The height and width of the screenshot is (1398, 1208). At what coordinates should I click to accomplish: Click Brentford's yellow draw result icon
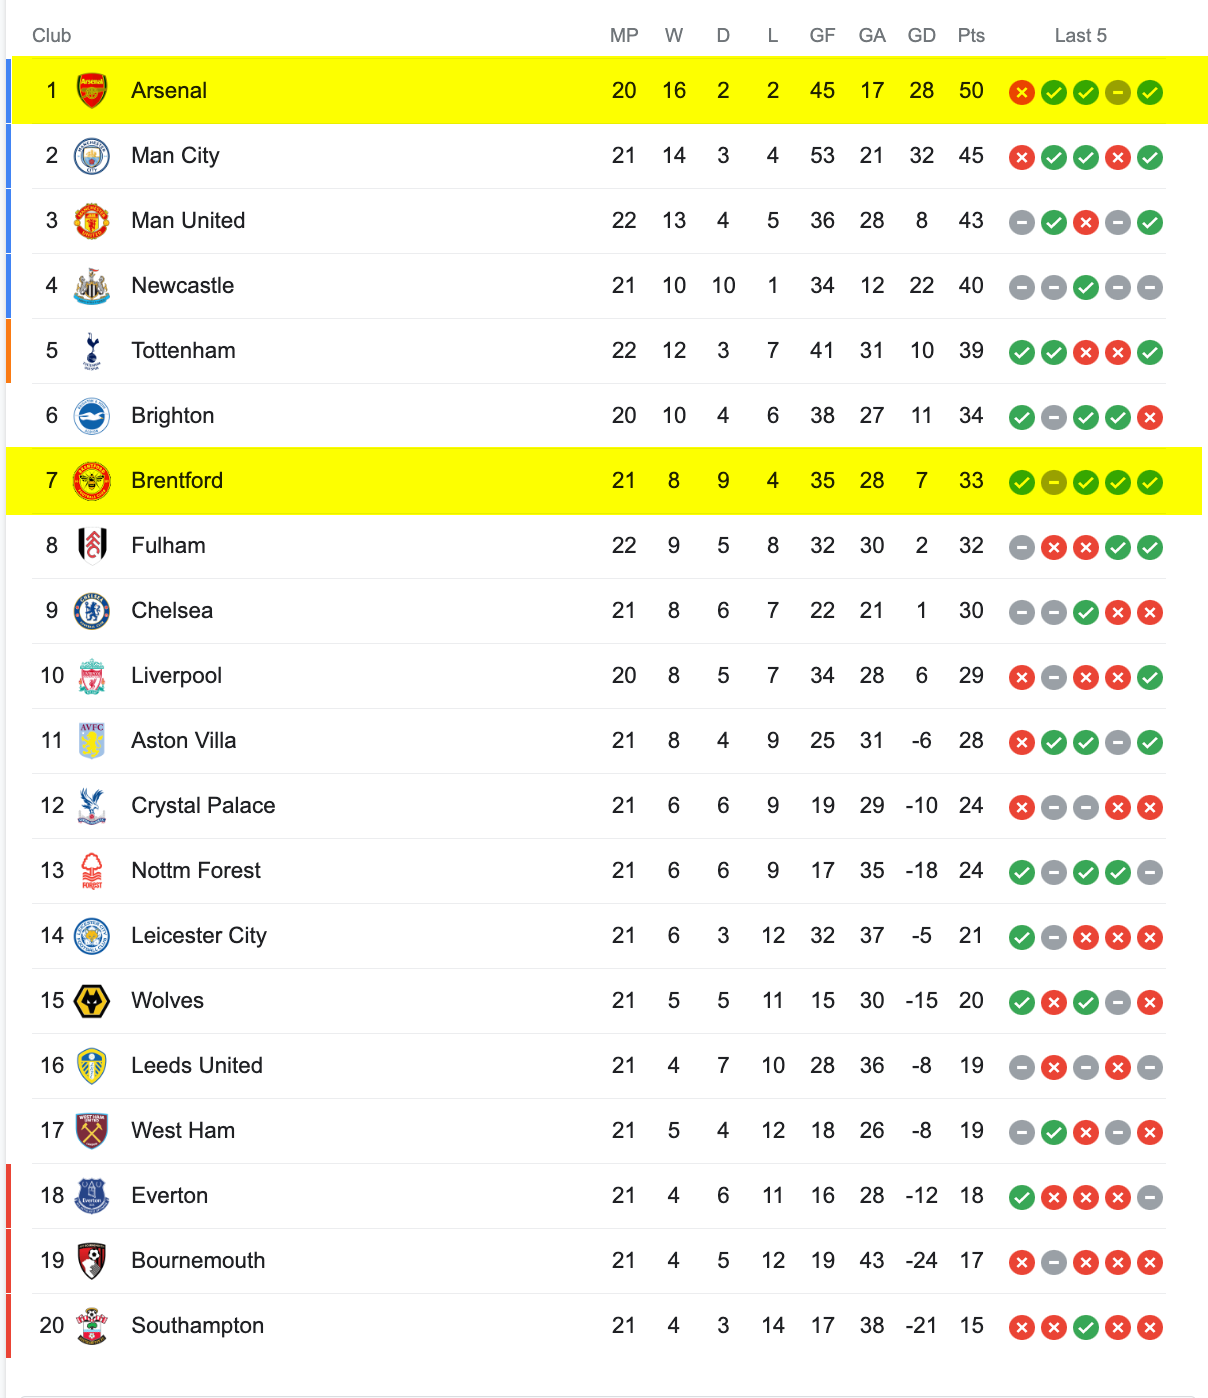[x=1054, y=483]
